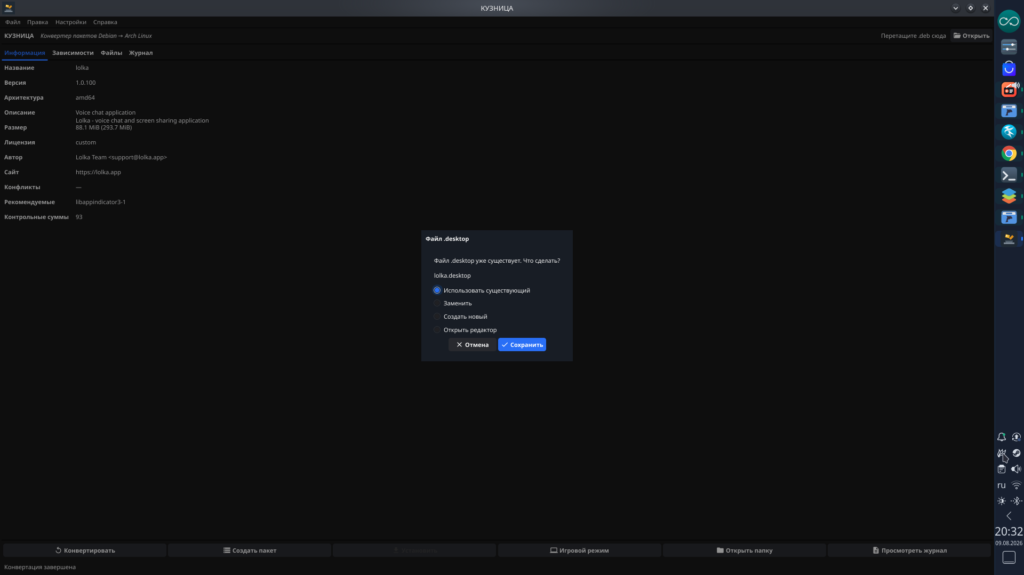The width and height of the screenshot is (1024, 575).
Task: Click the 'lolka.desktop' filename in the dialog
Action: (x=452, y=276)
